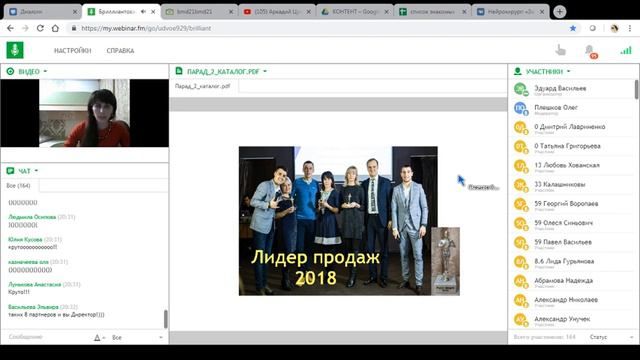640x360 pixels.
Task: Click the browser extension icon beside star
Action: click(x=593, y=28)
